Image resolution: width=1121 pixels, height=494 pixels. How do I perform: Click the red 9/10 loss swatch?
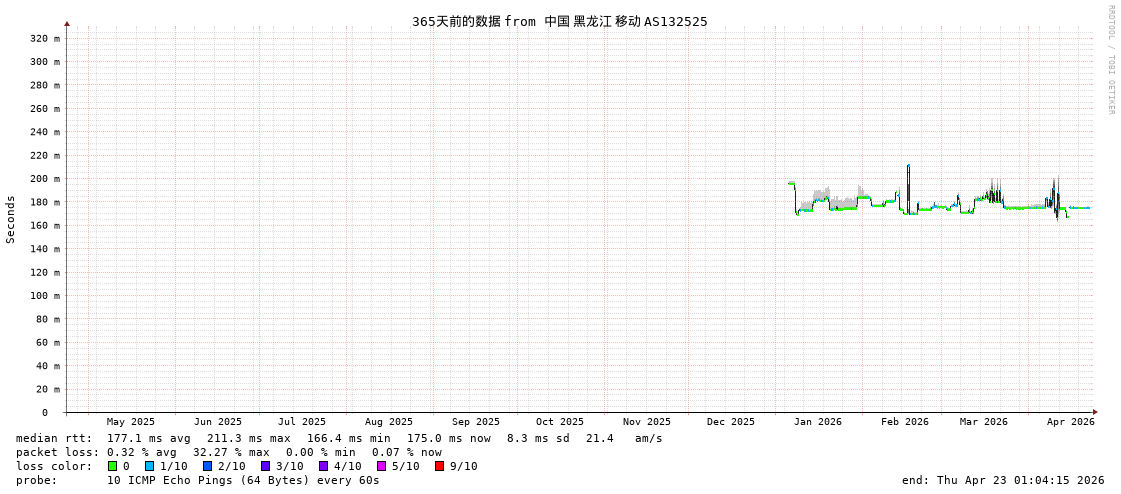point(439,466)
